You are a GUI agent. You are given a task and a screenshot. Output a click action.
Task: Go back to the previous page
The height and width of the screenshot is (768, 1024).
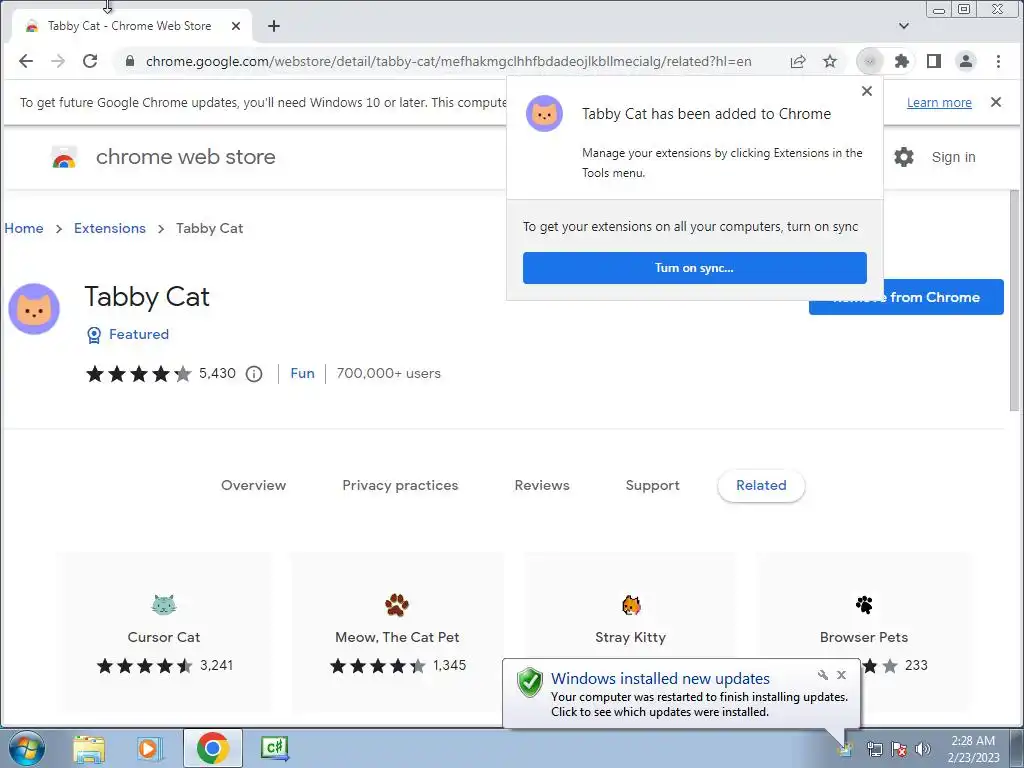click(x=25, y=61)
